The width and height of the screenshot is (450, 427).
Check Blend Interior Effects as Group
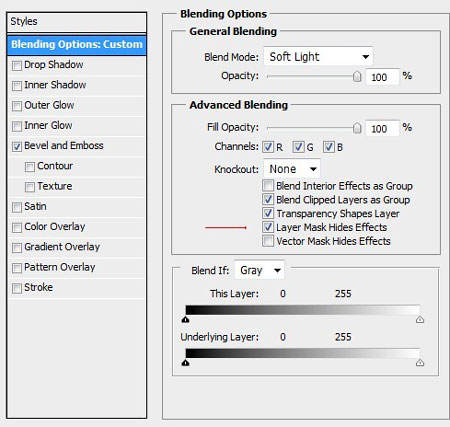point(268,185)
